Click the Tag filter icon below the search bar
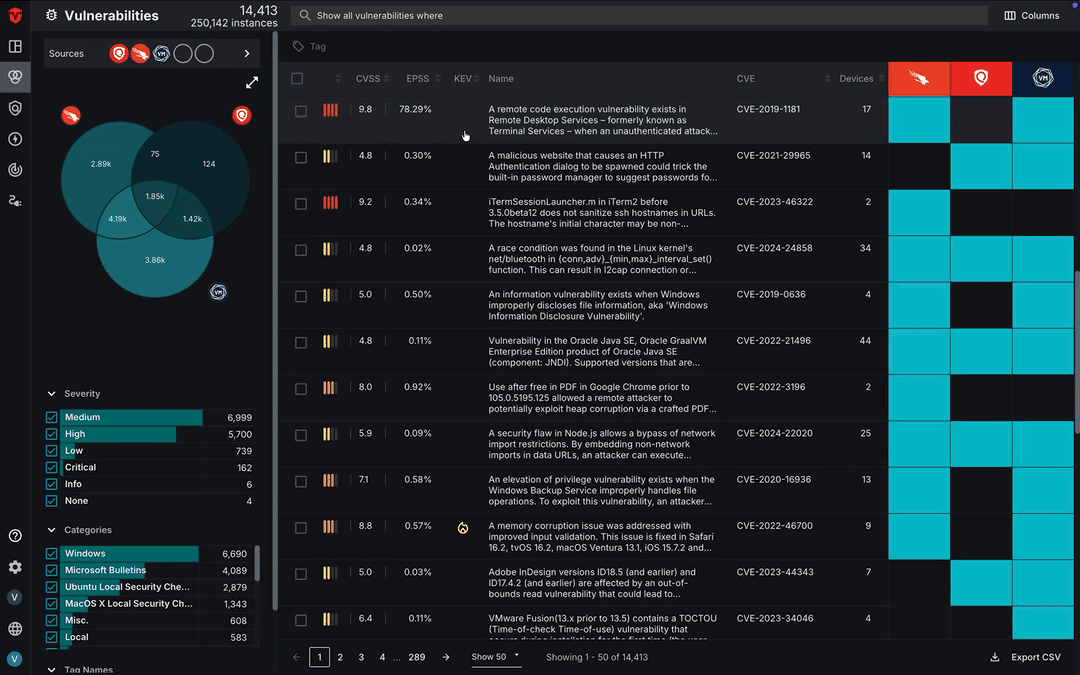This screenshot has width=1080, height=675. tap(296, 46)
